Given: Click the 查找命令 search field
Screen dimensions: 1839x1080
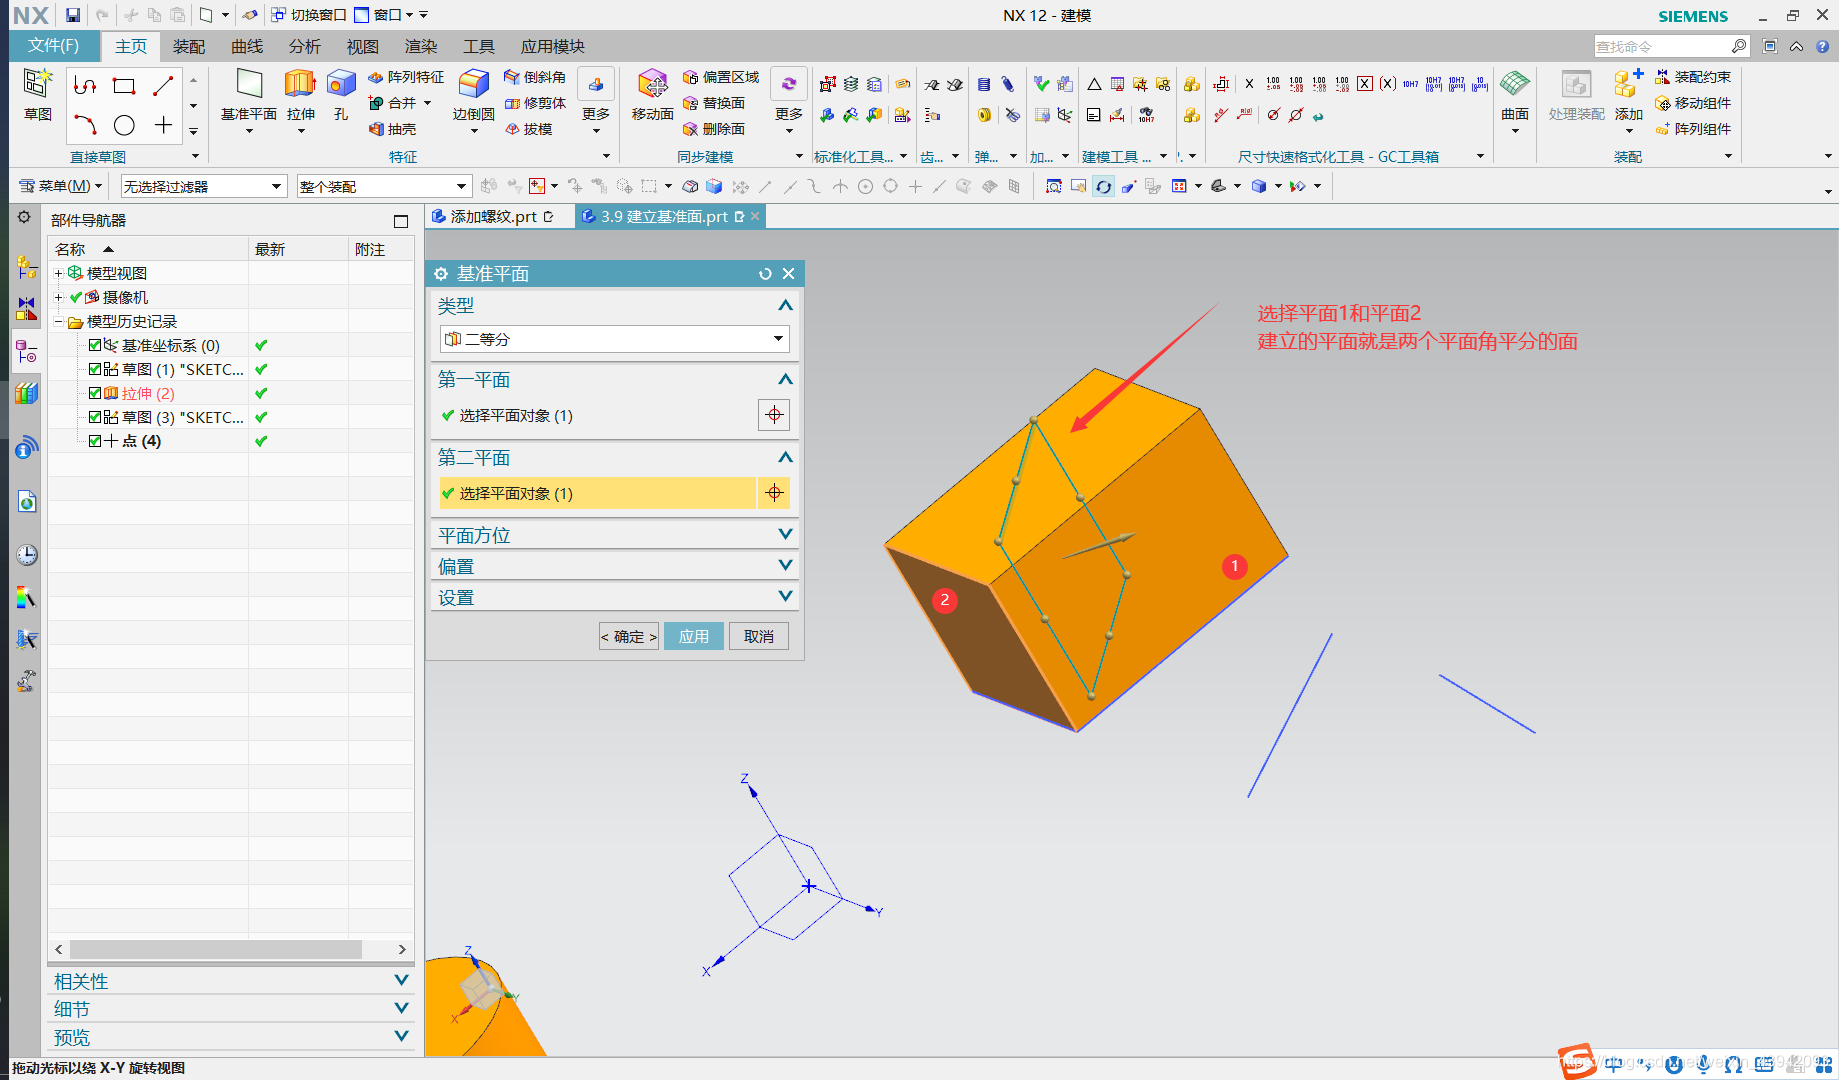Looking at the screenshot, I should point(1662,46).
